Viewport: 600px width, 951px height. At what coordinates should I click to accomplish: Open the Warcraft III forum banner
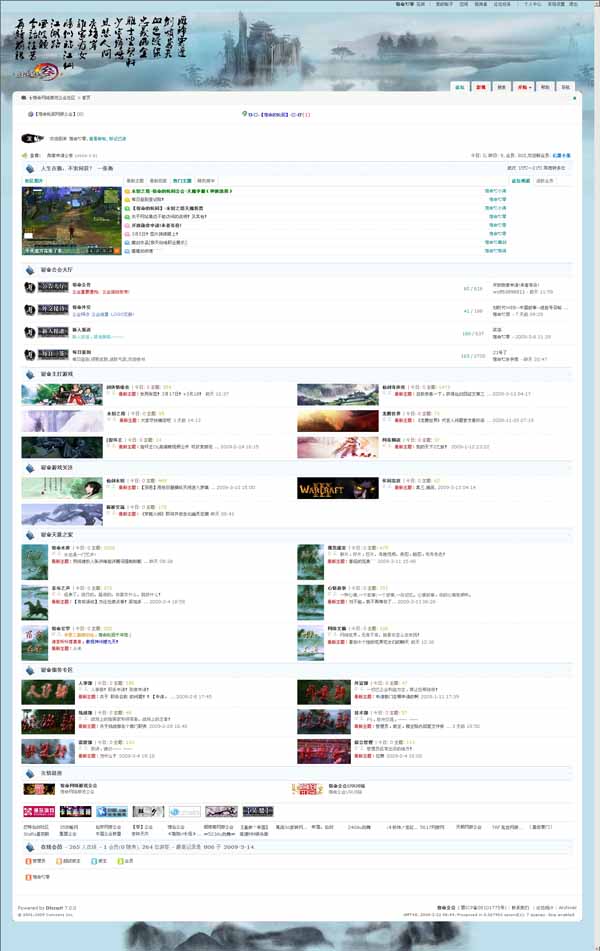337,488
